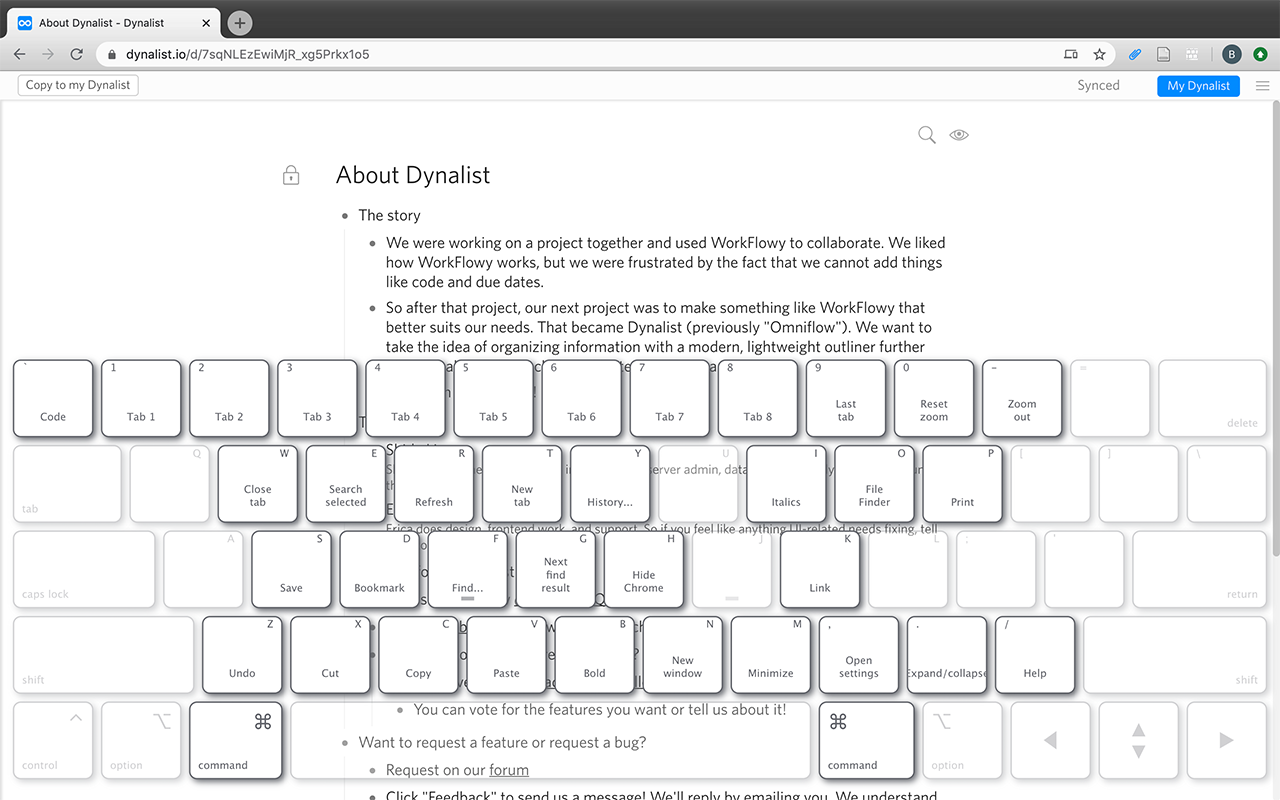
Task: Click the Help shortcut key
Action: [1034, 655]
